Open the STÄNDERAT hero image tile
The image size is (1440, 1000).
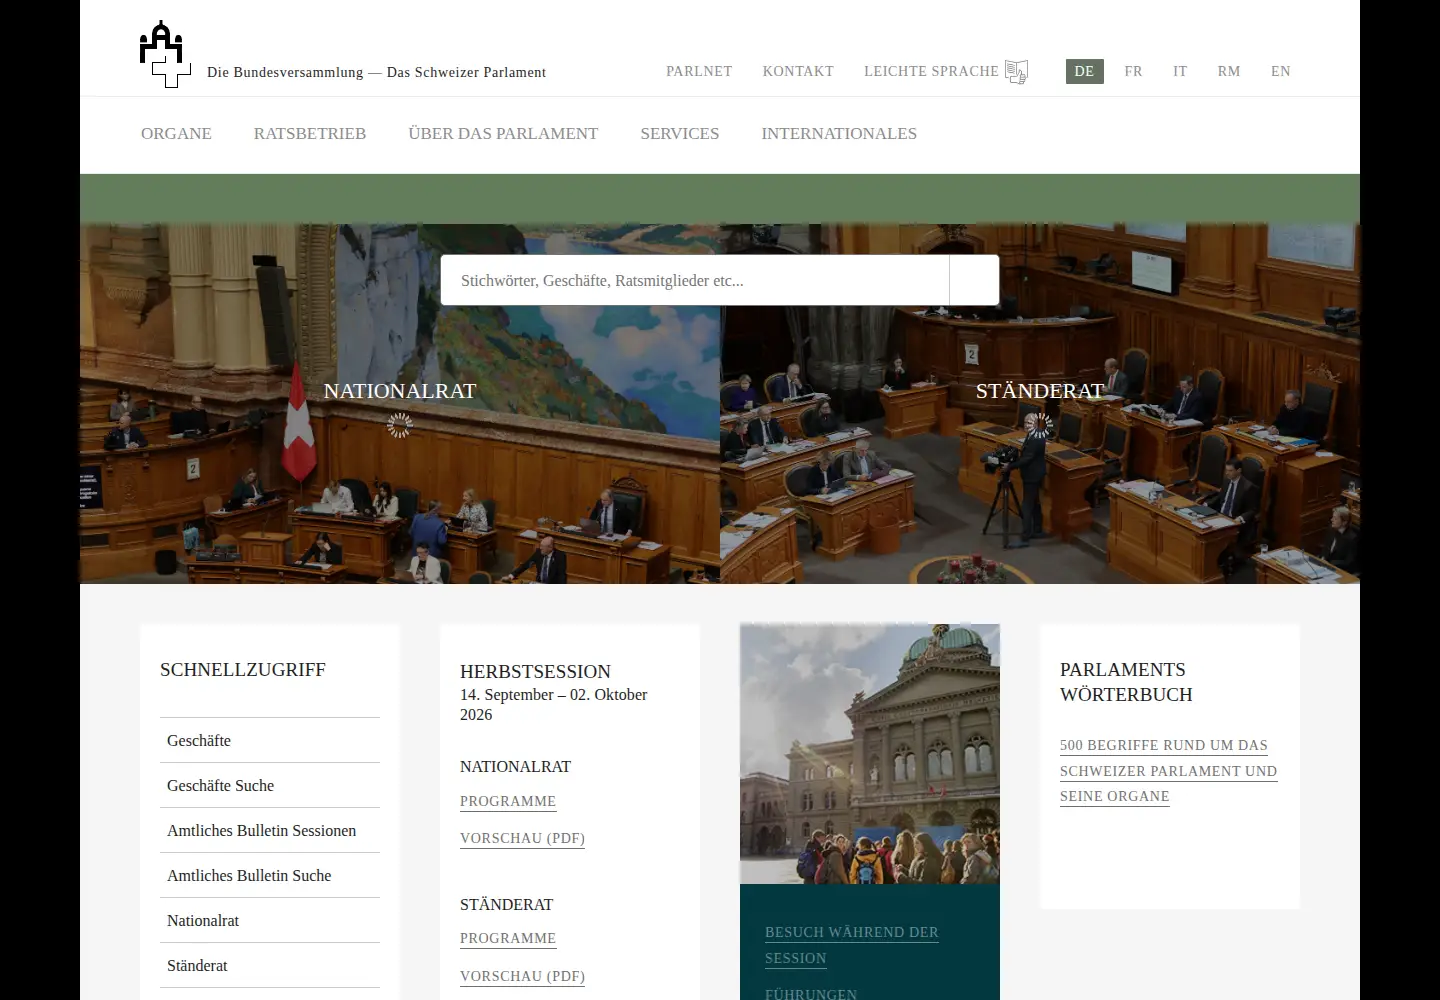point(1040,404)
